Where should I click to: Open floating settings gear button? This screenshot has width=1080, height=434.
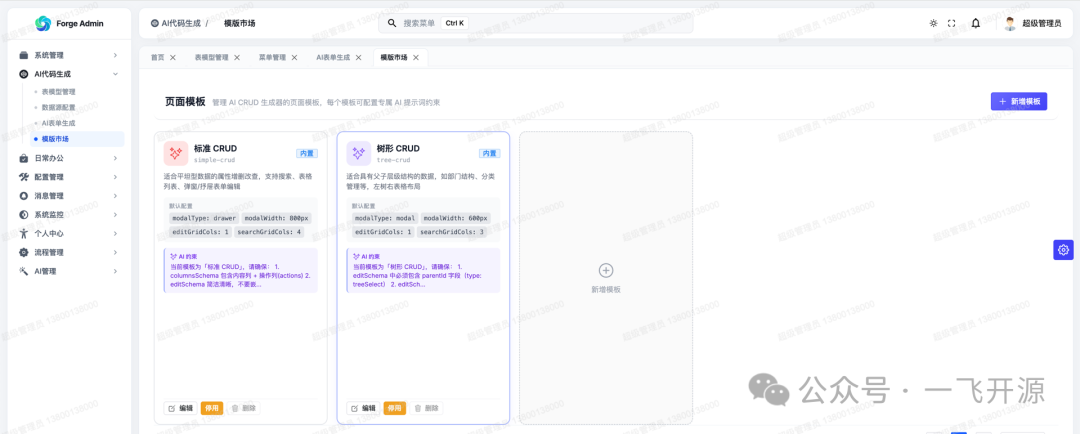(1063, 250)
